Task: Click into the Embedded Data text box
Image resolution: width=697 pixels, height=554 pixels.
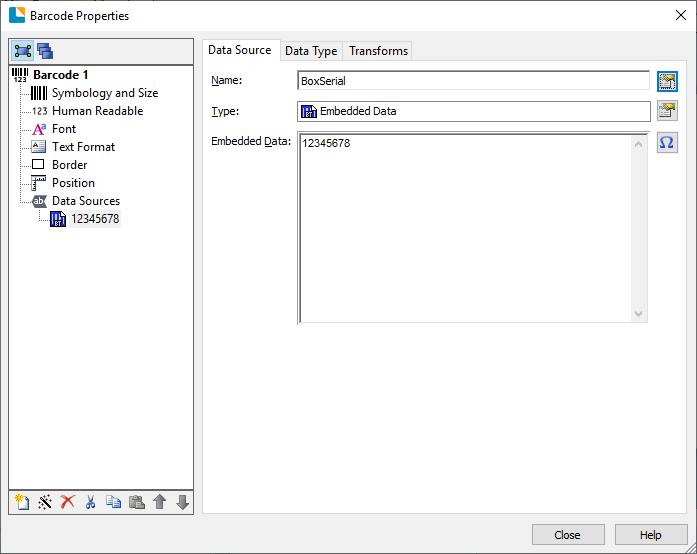Action: click(465, 228)
